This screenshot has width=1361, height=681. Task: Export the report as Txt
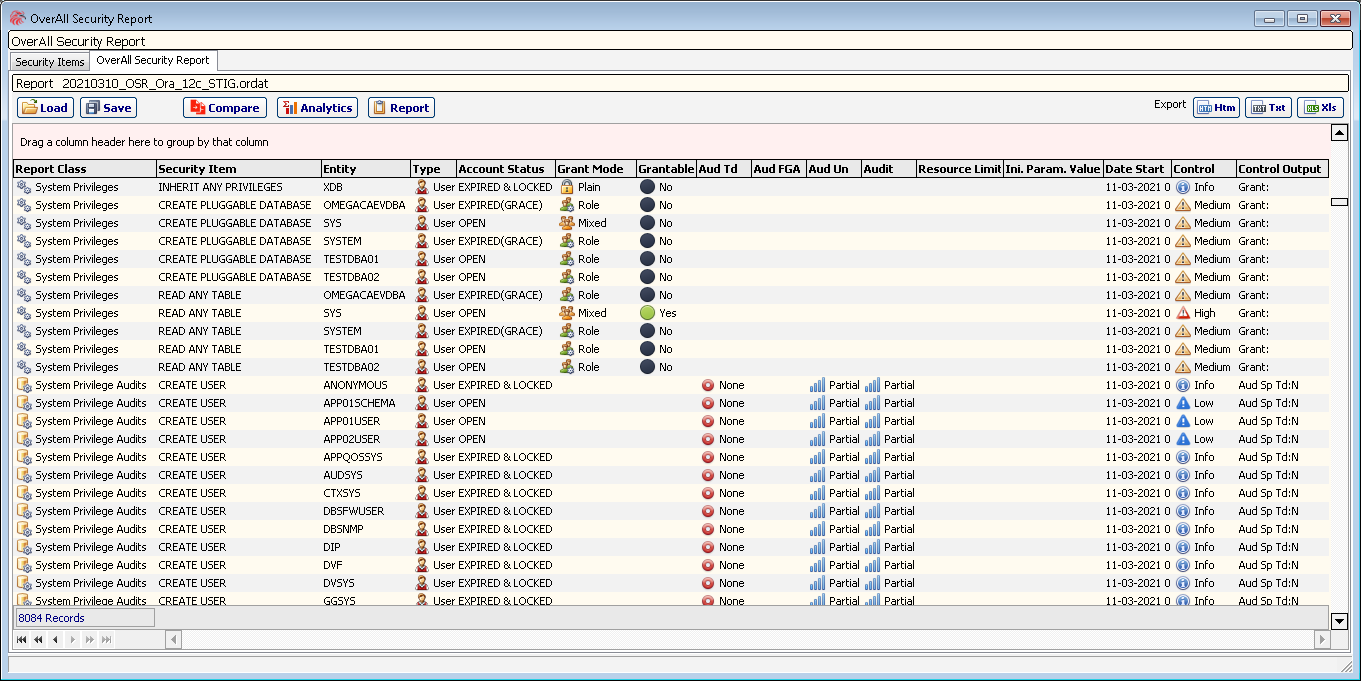1268,108
